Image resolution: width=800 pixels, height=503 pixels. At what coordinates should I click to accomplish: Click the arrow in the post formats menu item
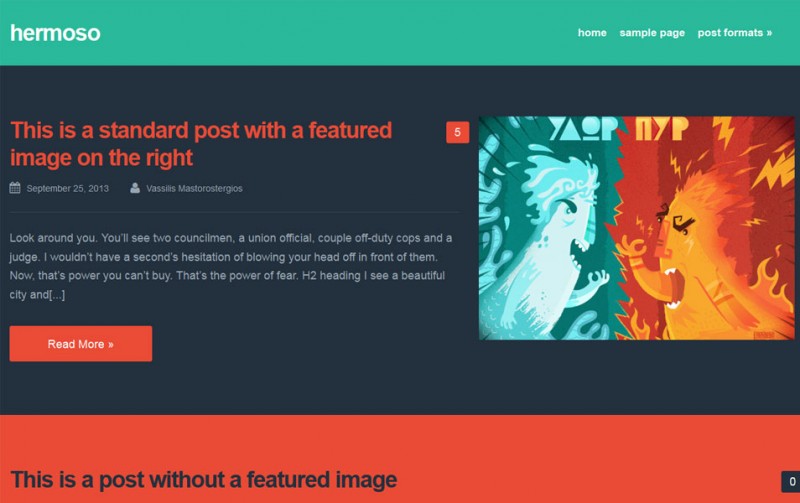point(769,33)
